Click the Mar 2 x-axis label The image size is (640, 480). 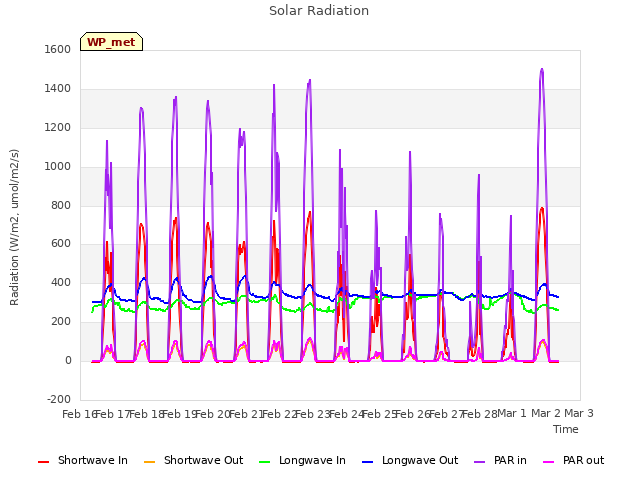[x=546, y=413]
